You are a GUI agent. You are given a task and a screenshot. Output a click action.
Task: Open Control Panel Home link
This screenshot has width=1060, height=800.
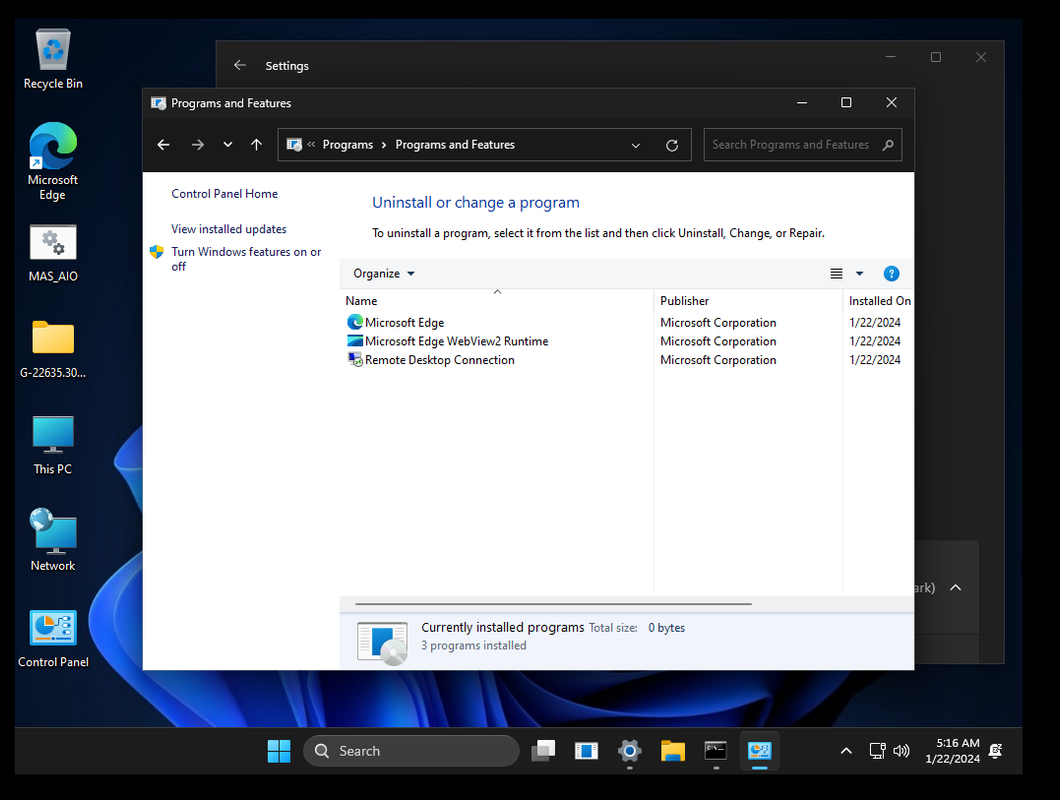click(x=224, y=193)
